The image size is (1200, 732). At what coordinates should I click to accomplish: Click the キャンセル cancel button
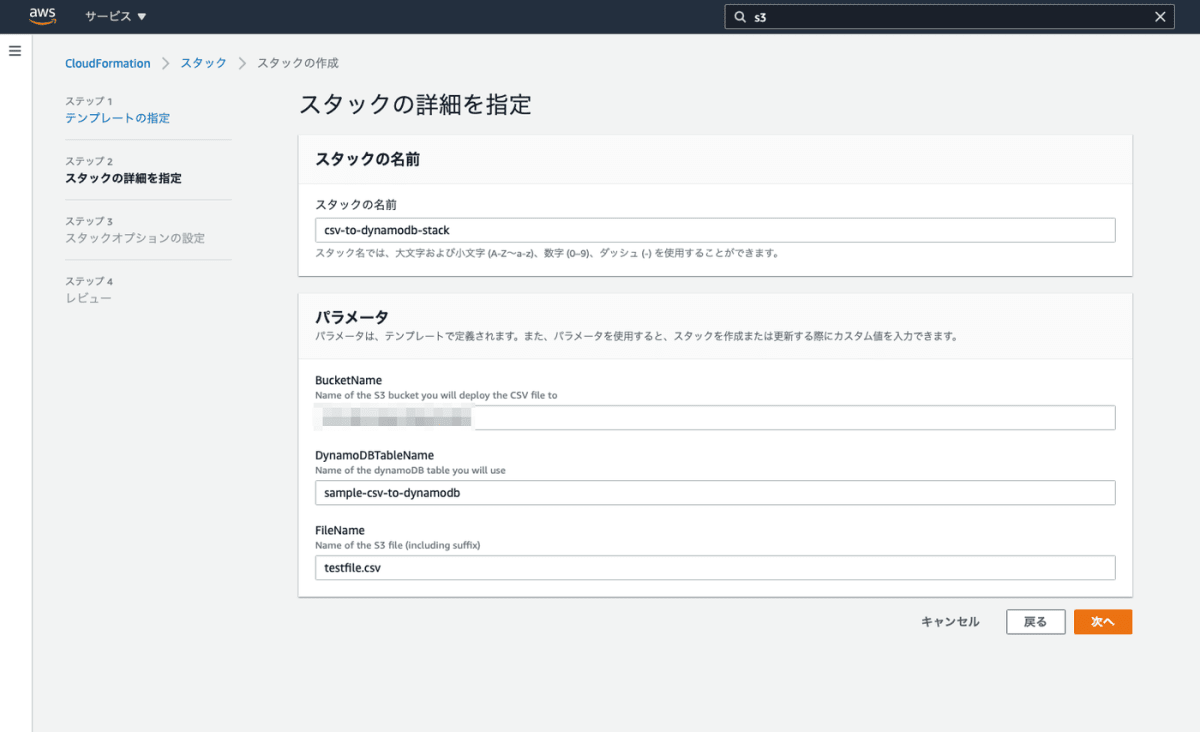pyautogui.click(x=950, y=622)
